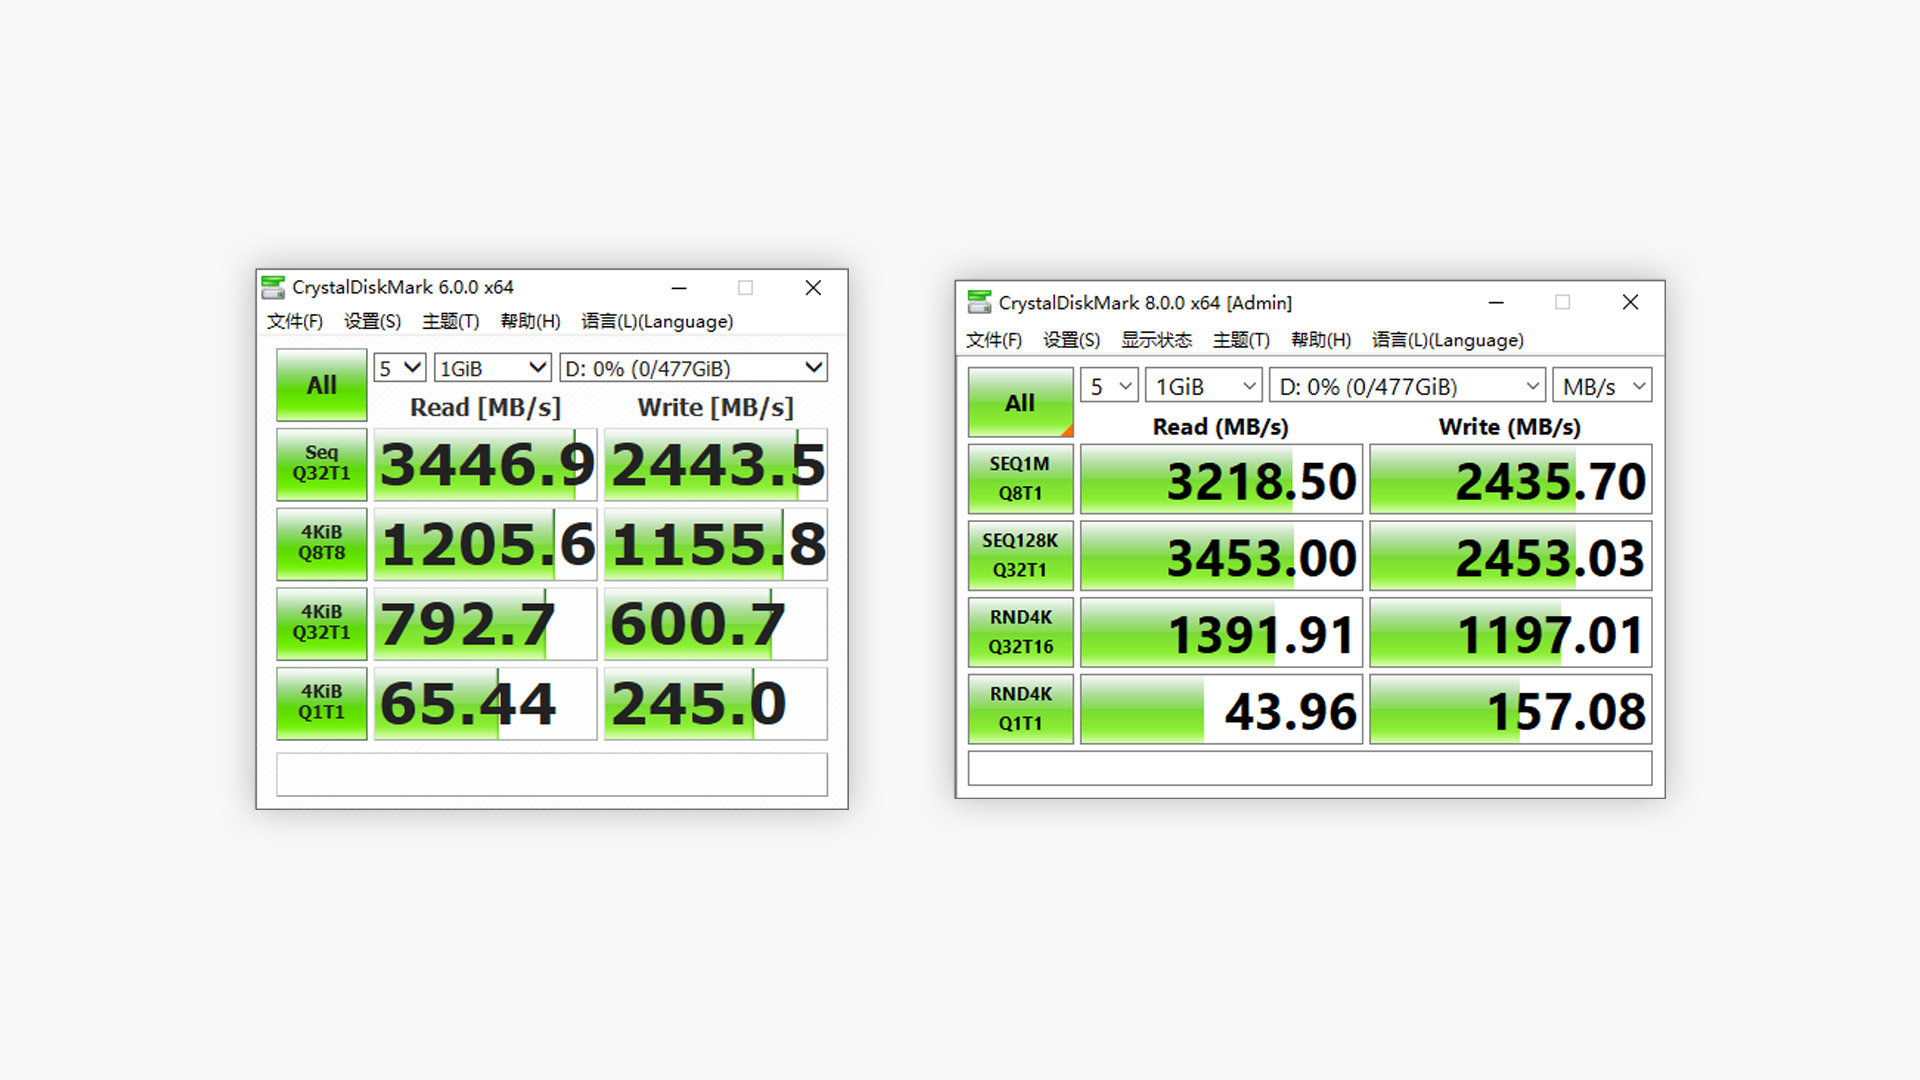Click the 1197.01 write result
This screenshot has height=1080, width=1920.
1510,632
